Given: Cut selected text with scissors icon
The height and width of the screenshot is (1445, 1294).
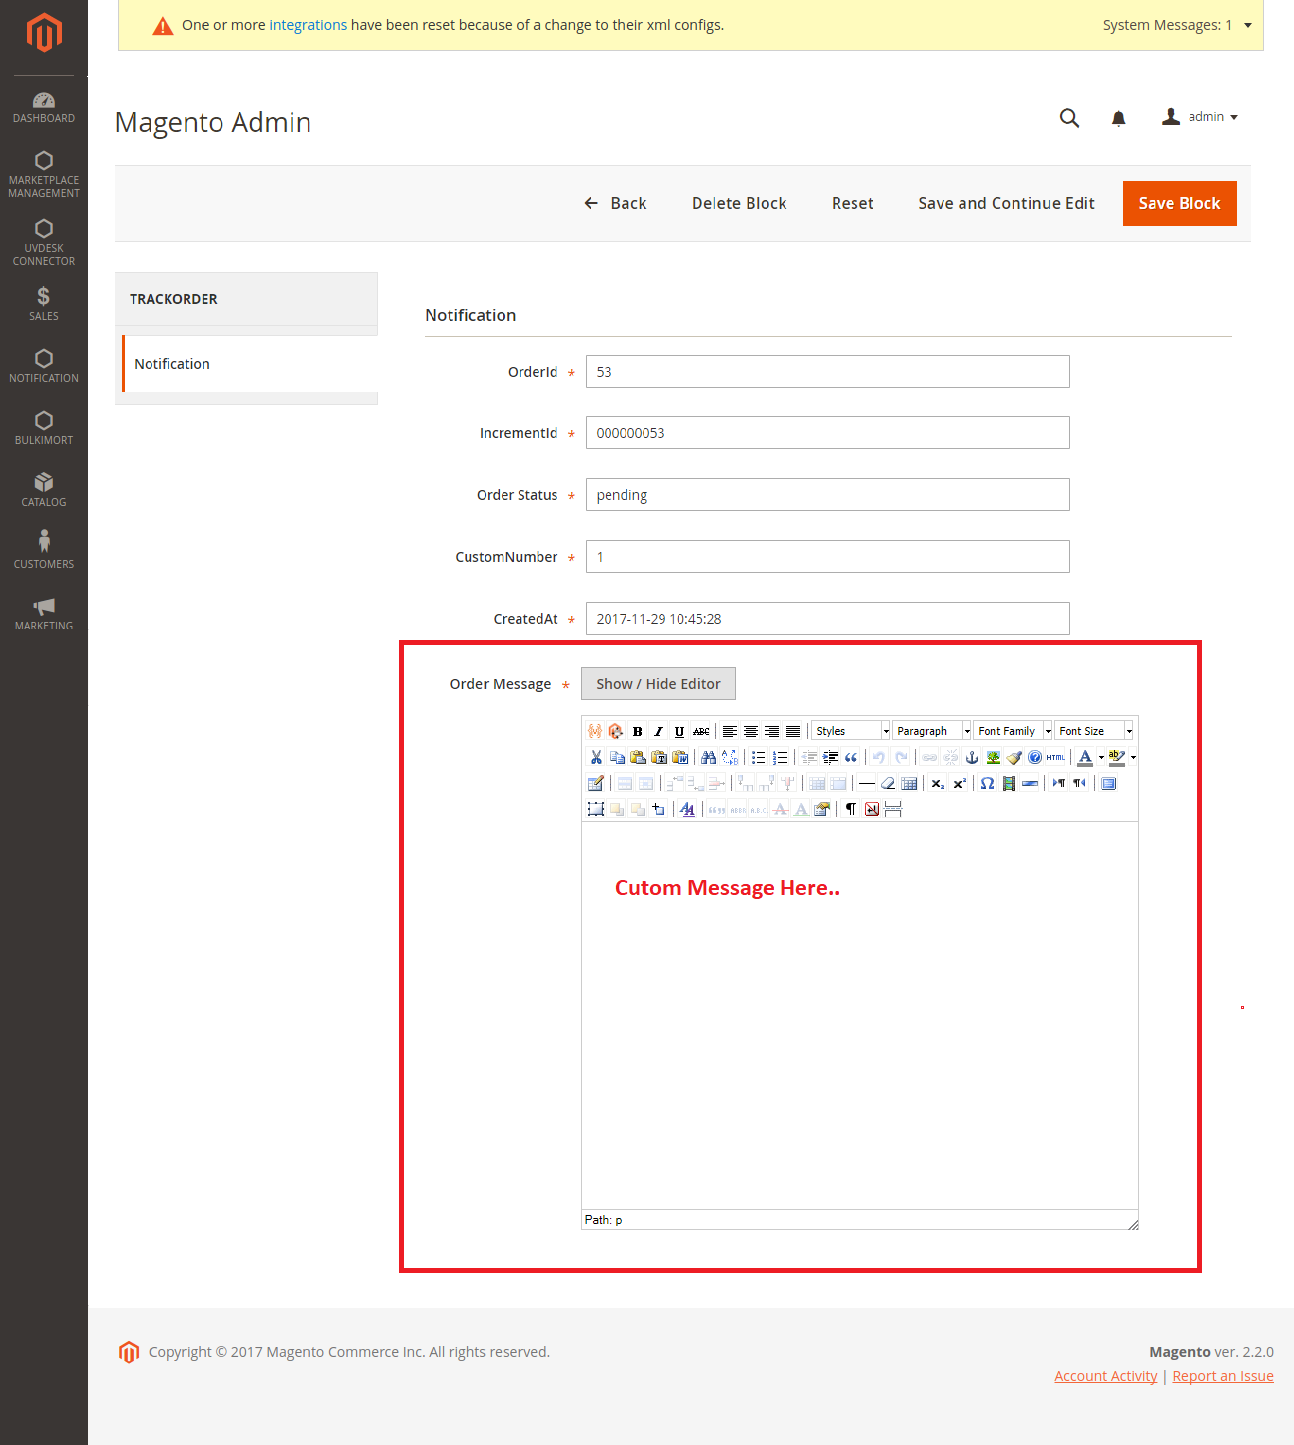Looking at the screenshot, I should [596, 758].
